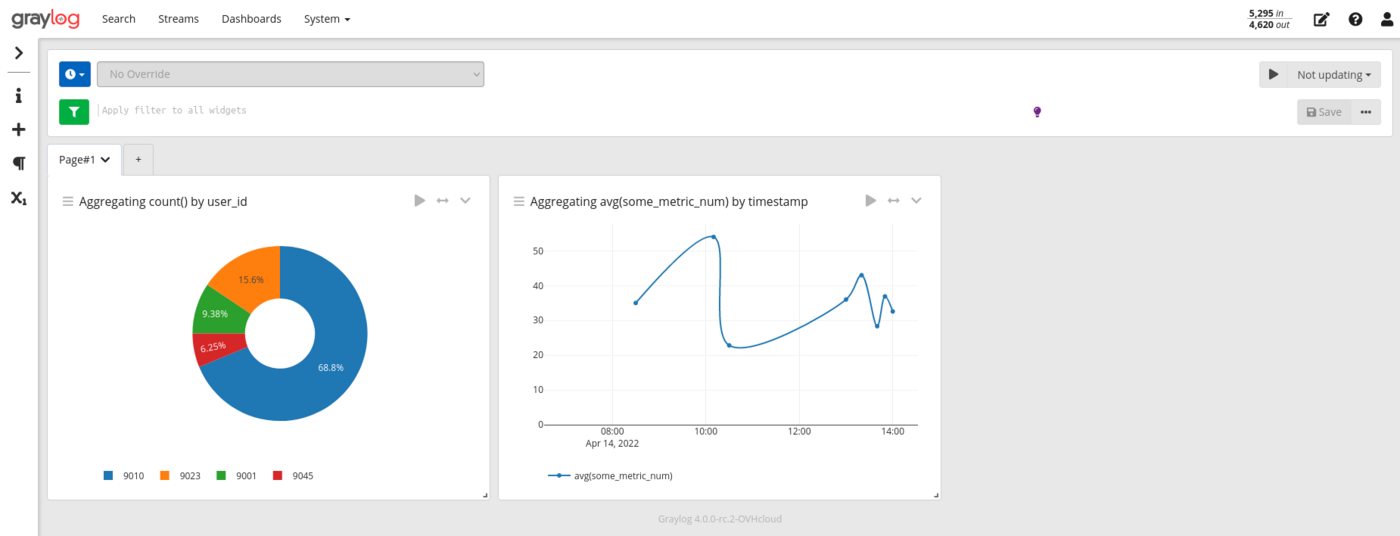Image resolution: width=1400 pixels, height=536 pixels.
Task: Click the Save button
Action: [1324, 112]
